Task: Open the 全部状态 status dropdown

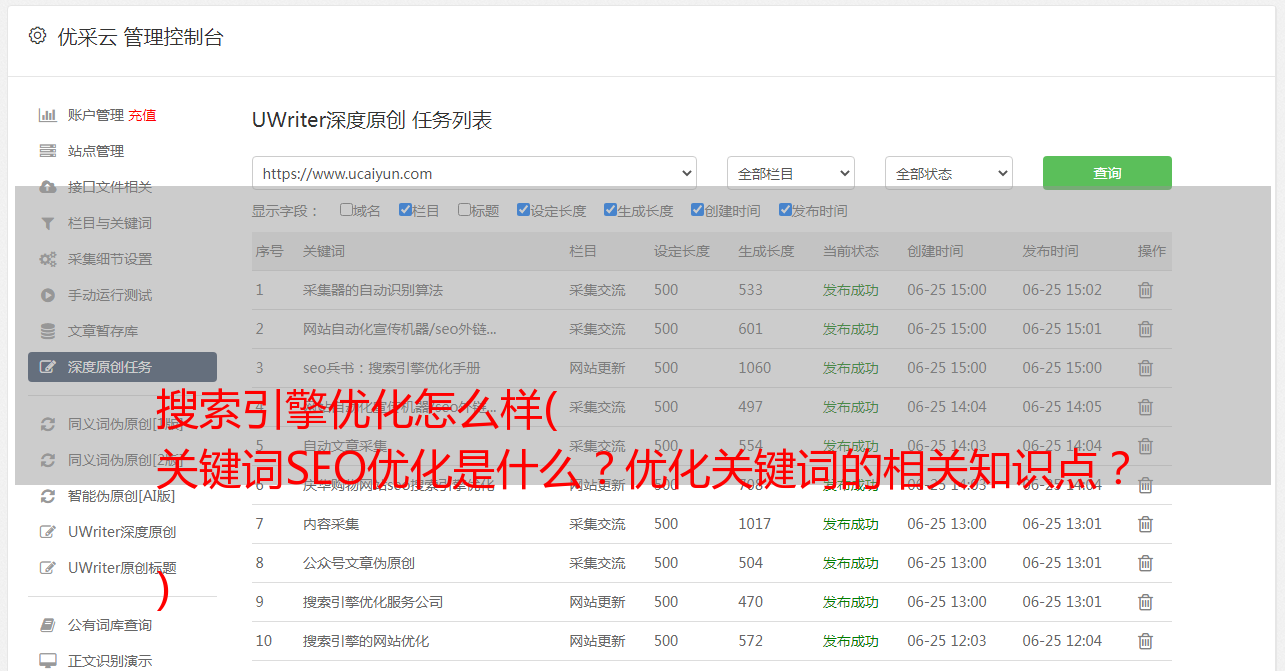Action: [949, 173]
